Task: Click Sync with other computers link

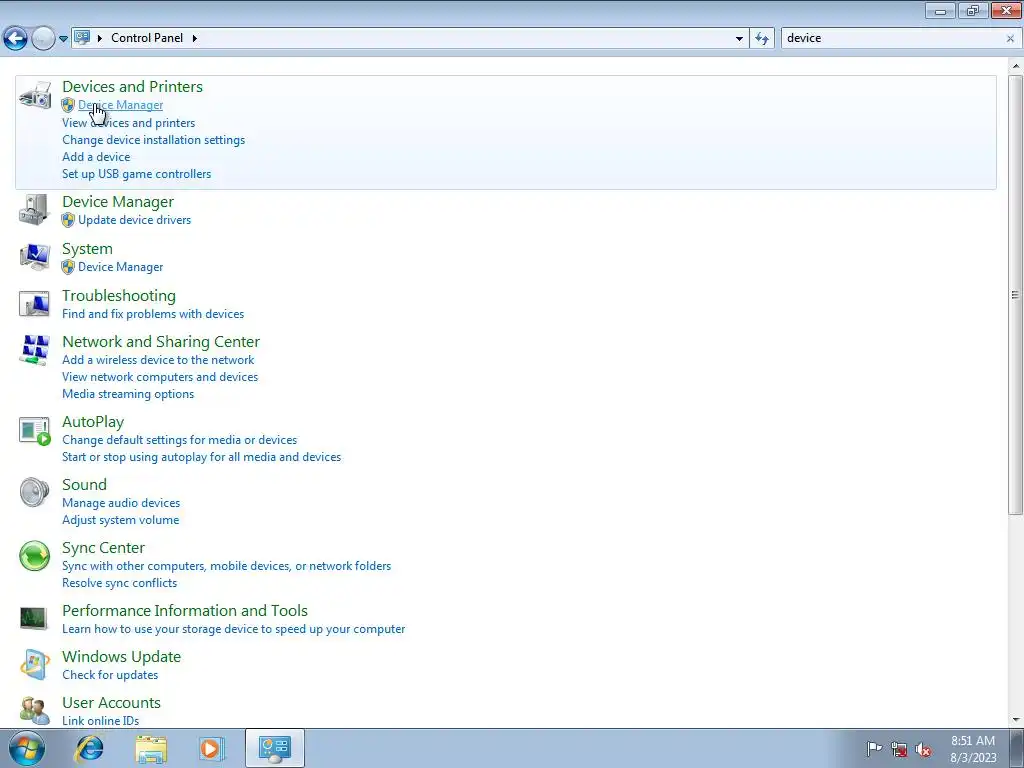Action: click(227, 566)
